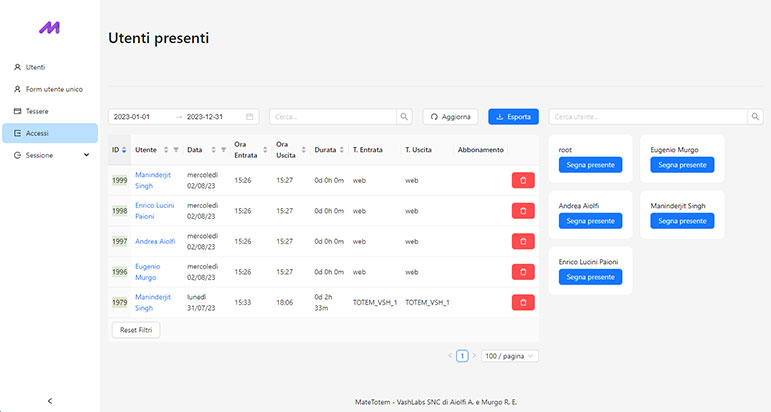The image size is (771, 412).
Task: Collapse the sidebar with bottom chevron
Action: (50, 400)
